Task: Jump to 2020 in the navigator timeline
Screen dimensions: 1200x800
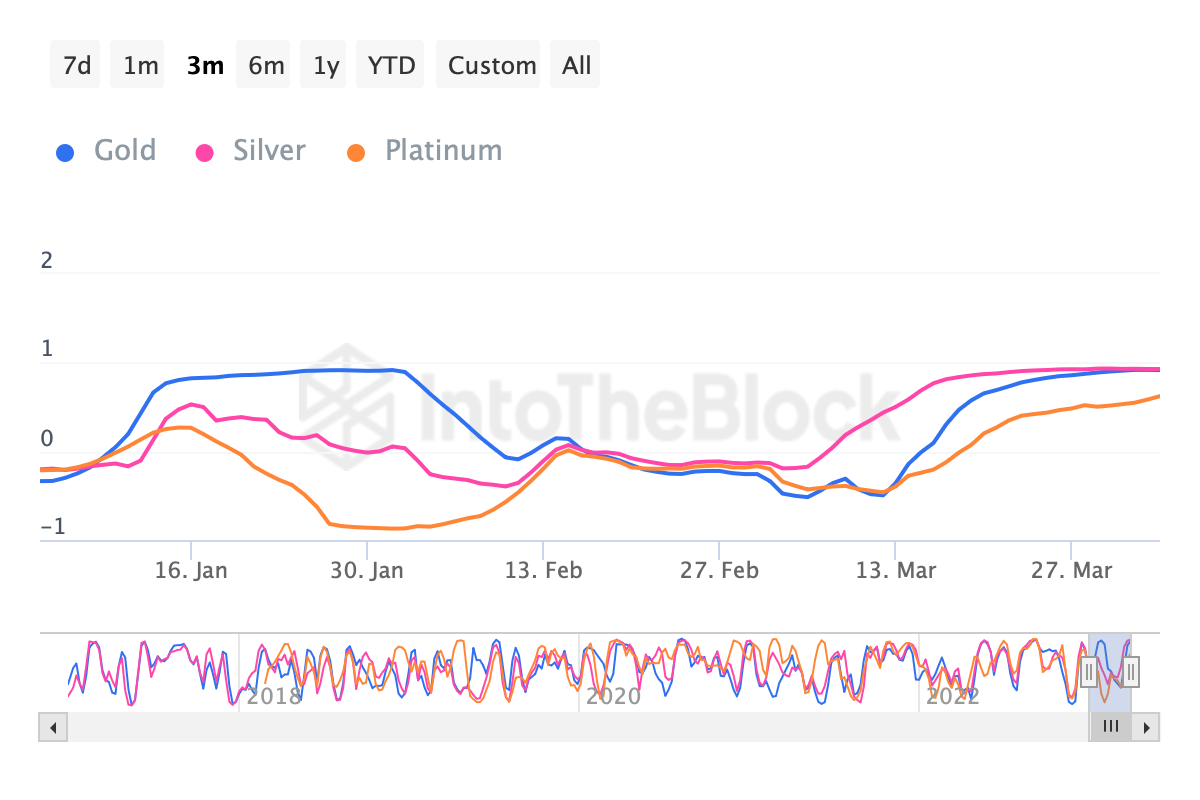Action: [613, 695]
